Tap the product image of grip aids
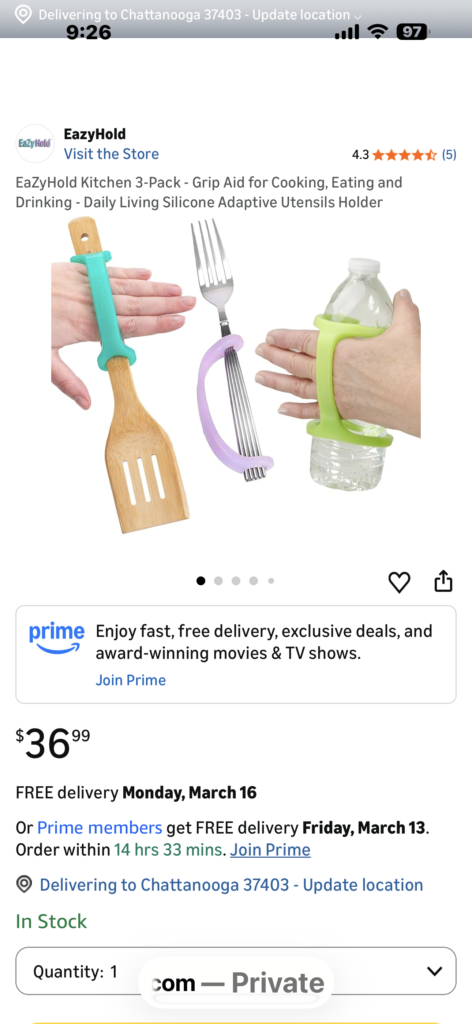Image resolution: width=472 pixels, height=1024 pixels. point(236,376)
